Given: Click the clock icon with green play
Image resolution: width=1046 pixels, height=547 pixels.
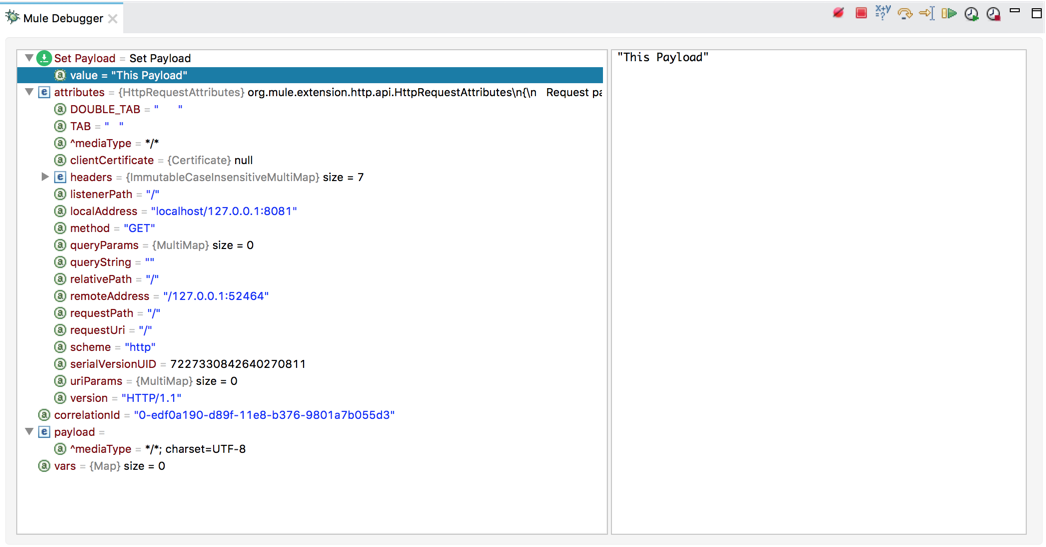Looking at the screenshot, I should click(x=971, y=14).
